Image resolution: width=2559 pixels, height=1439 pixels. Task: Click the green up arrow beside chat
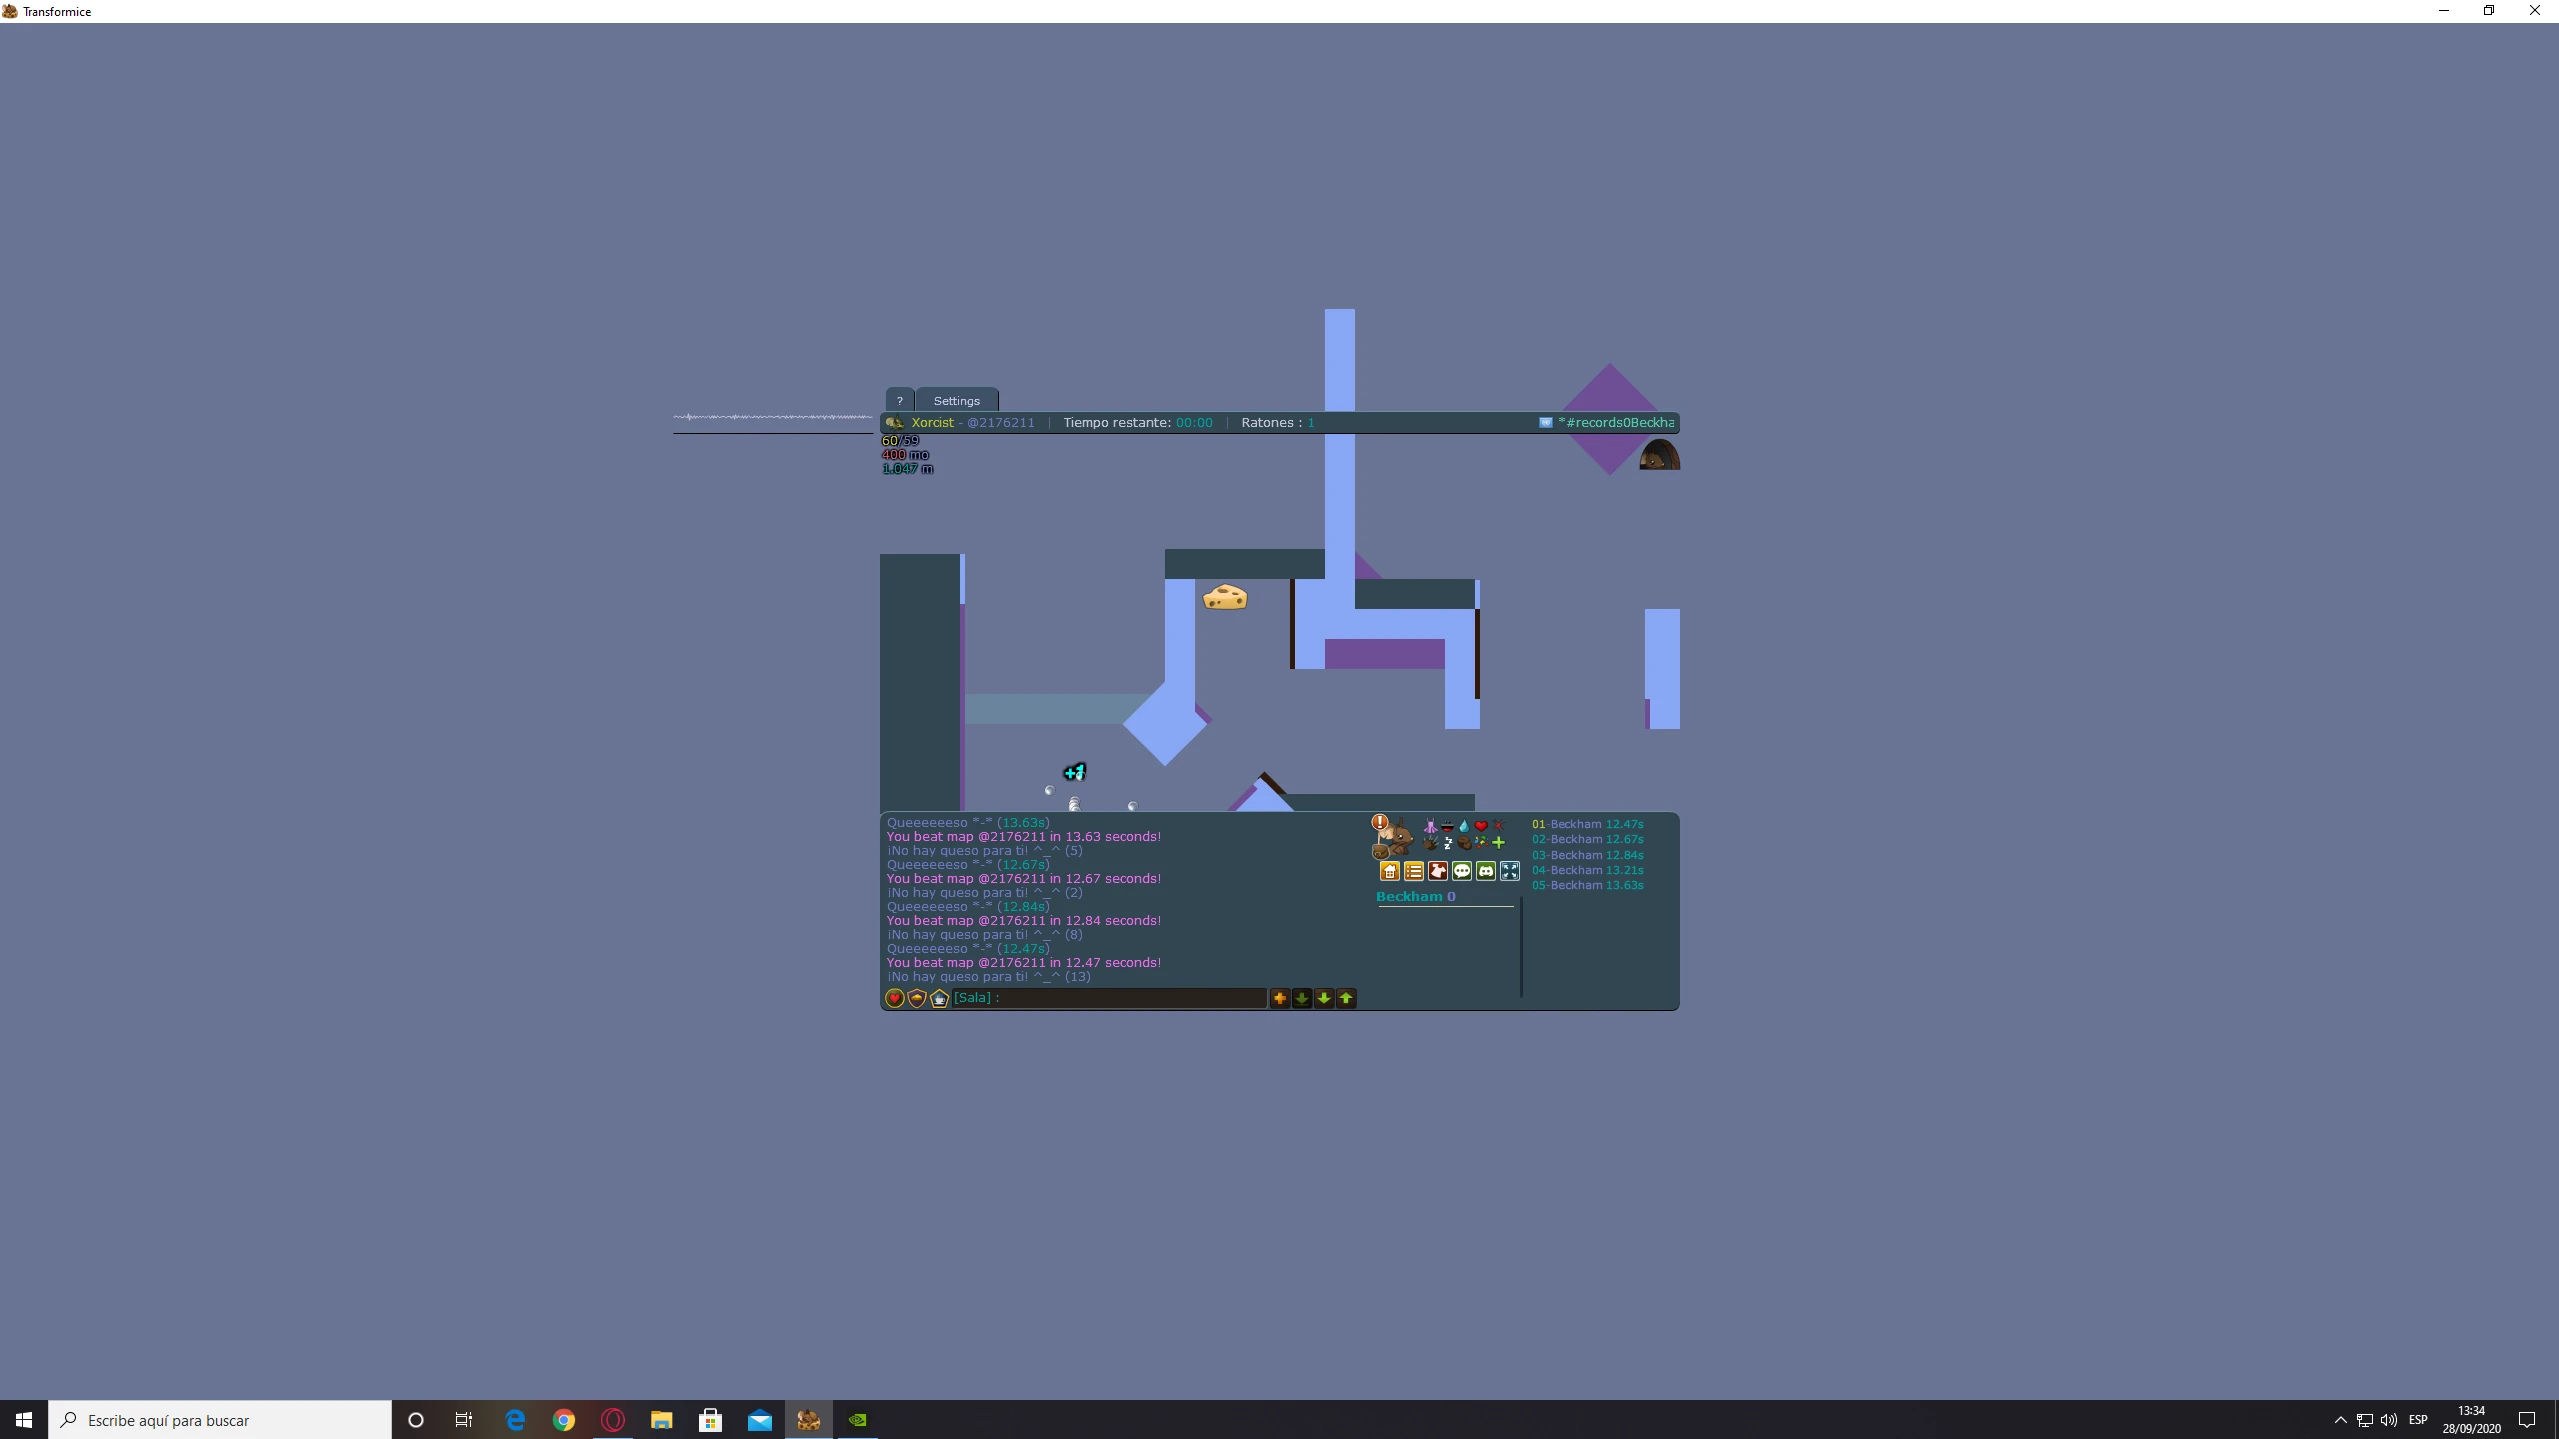tap(1346, 998)
